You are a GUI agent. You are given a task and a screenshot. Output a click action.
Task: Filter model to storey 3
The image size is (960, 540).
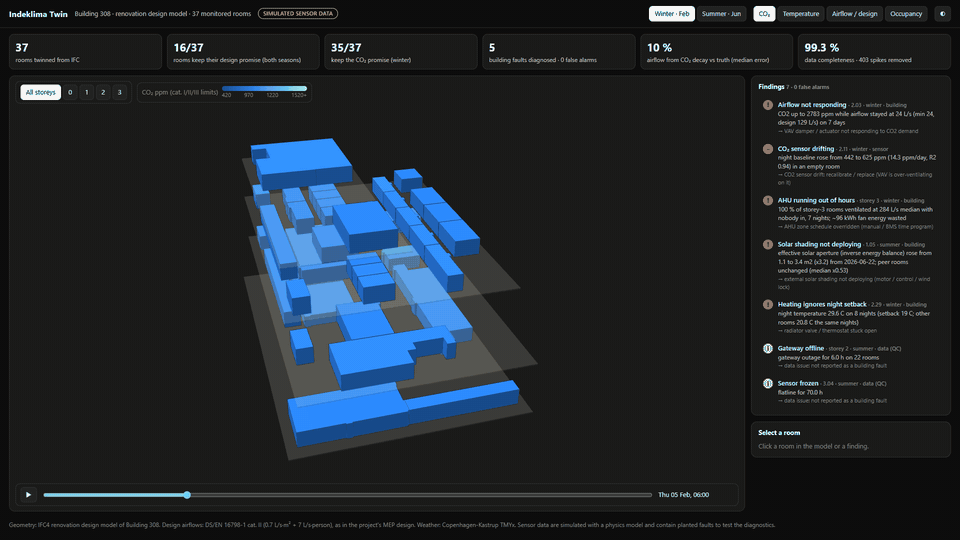tap(119, 92)
